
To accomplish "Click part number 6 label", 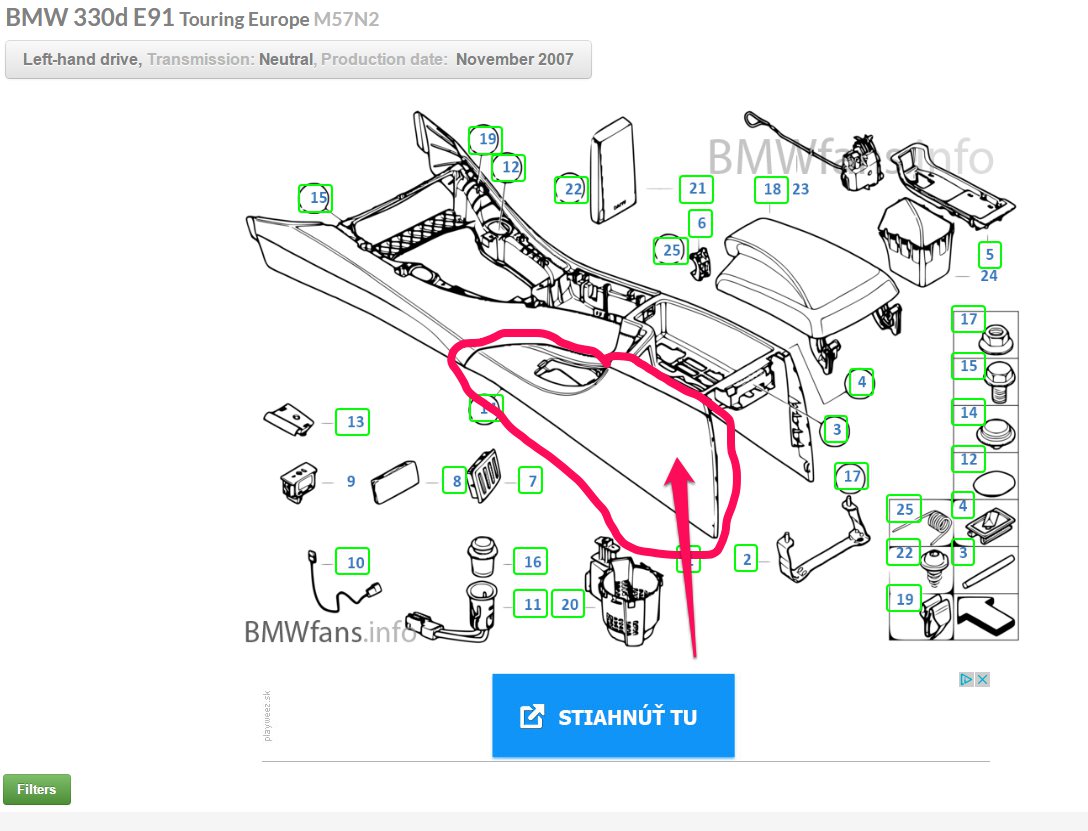I will point(701,223).
